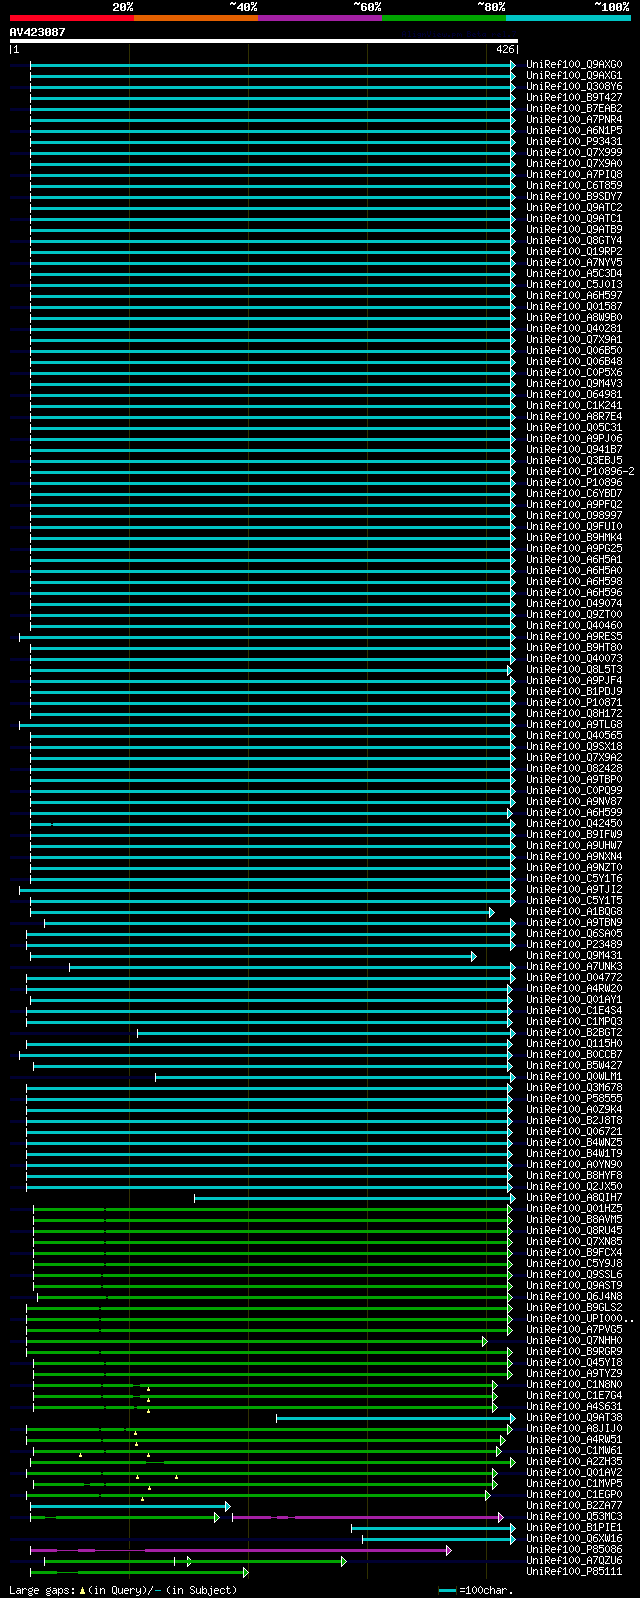Click the cyan alignment bar for UniRef100_B1PIE1
This screenshot has height=1598, width=640.
pyautogui.click(x=434, y=1528)
